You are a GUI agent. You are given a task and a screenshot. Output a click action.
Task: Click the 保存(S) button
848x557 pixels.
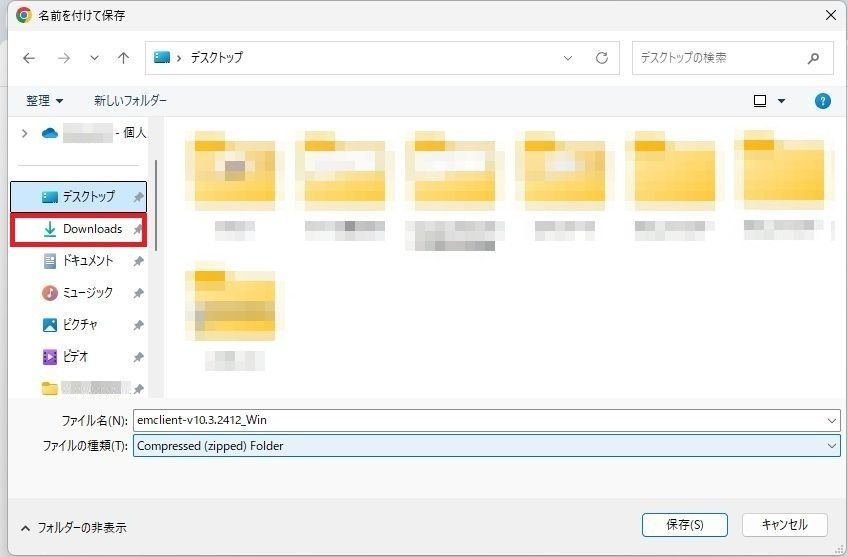[x=685, y=525]
